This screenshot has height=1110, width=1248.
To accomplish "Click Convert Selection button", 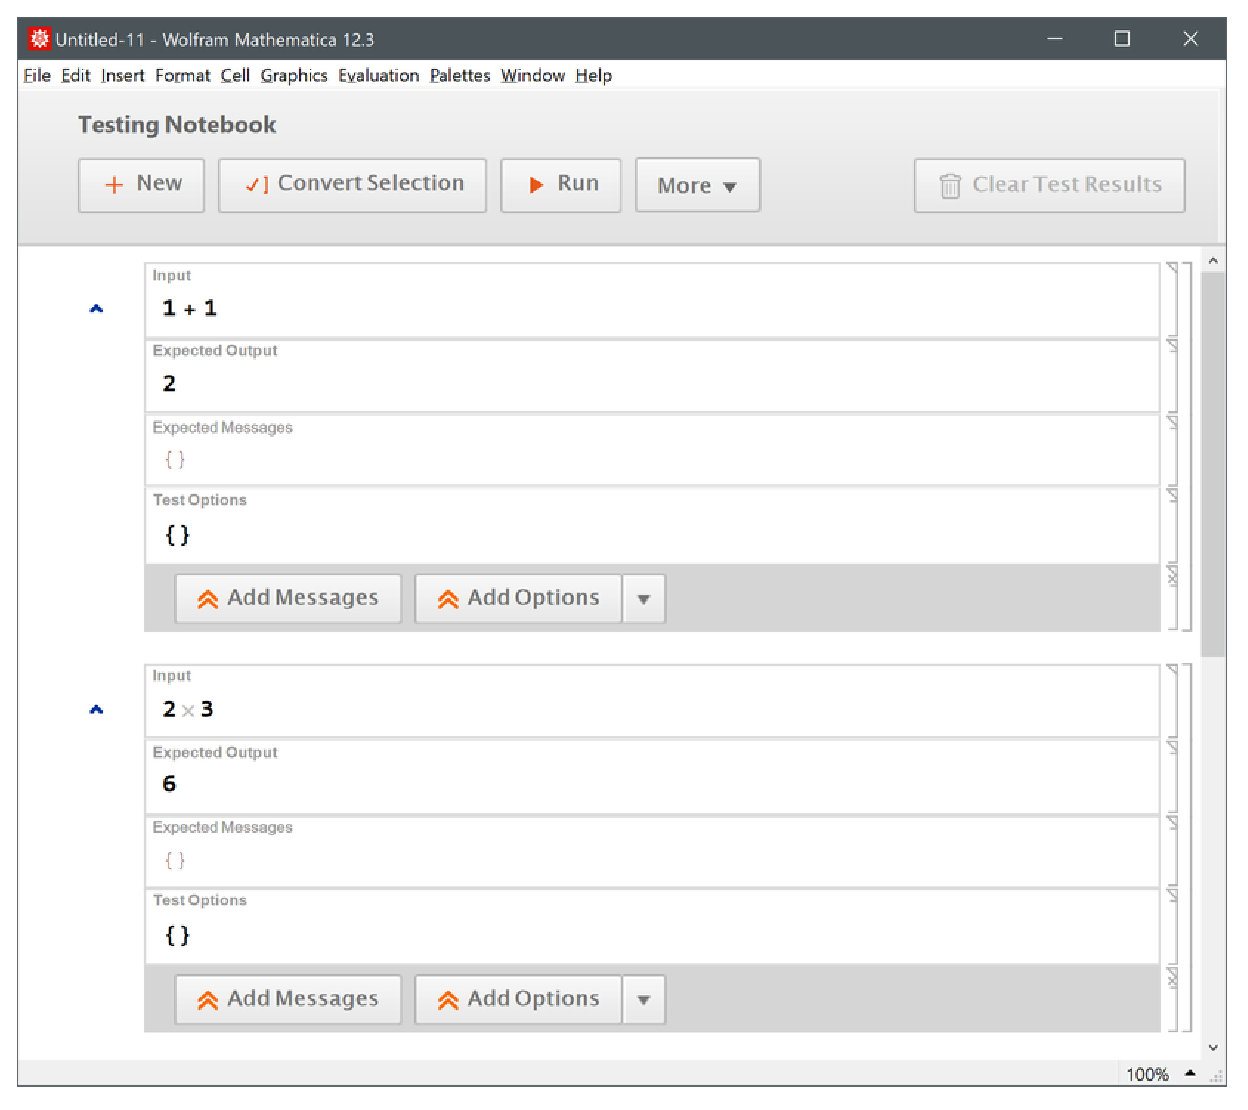I will click(x=352, y=185).
